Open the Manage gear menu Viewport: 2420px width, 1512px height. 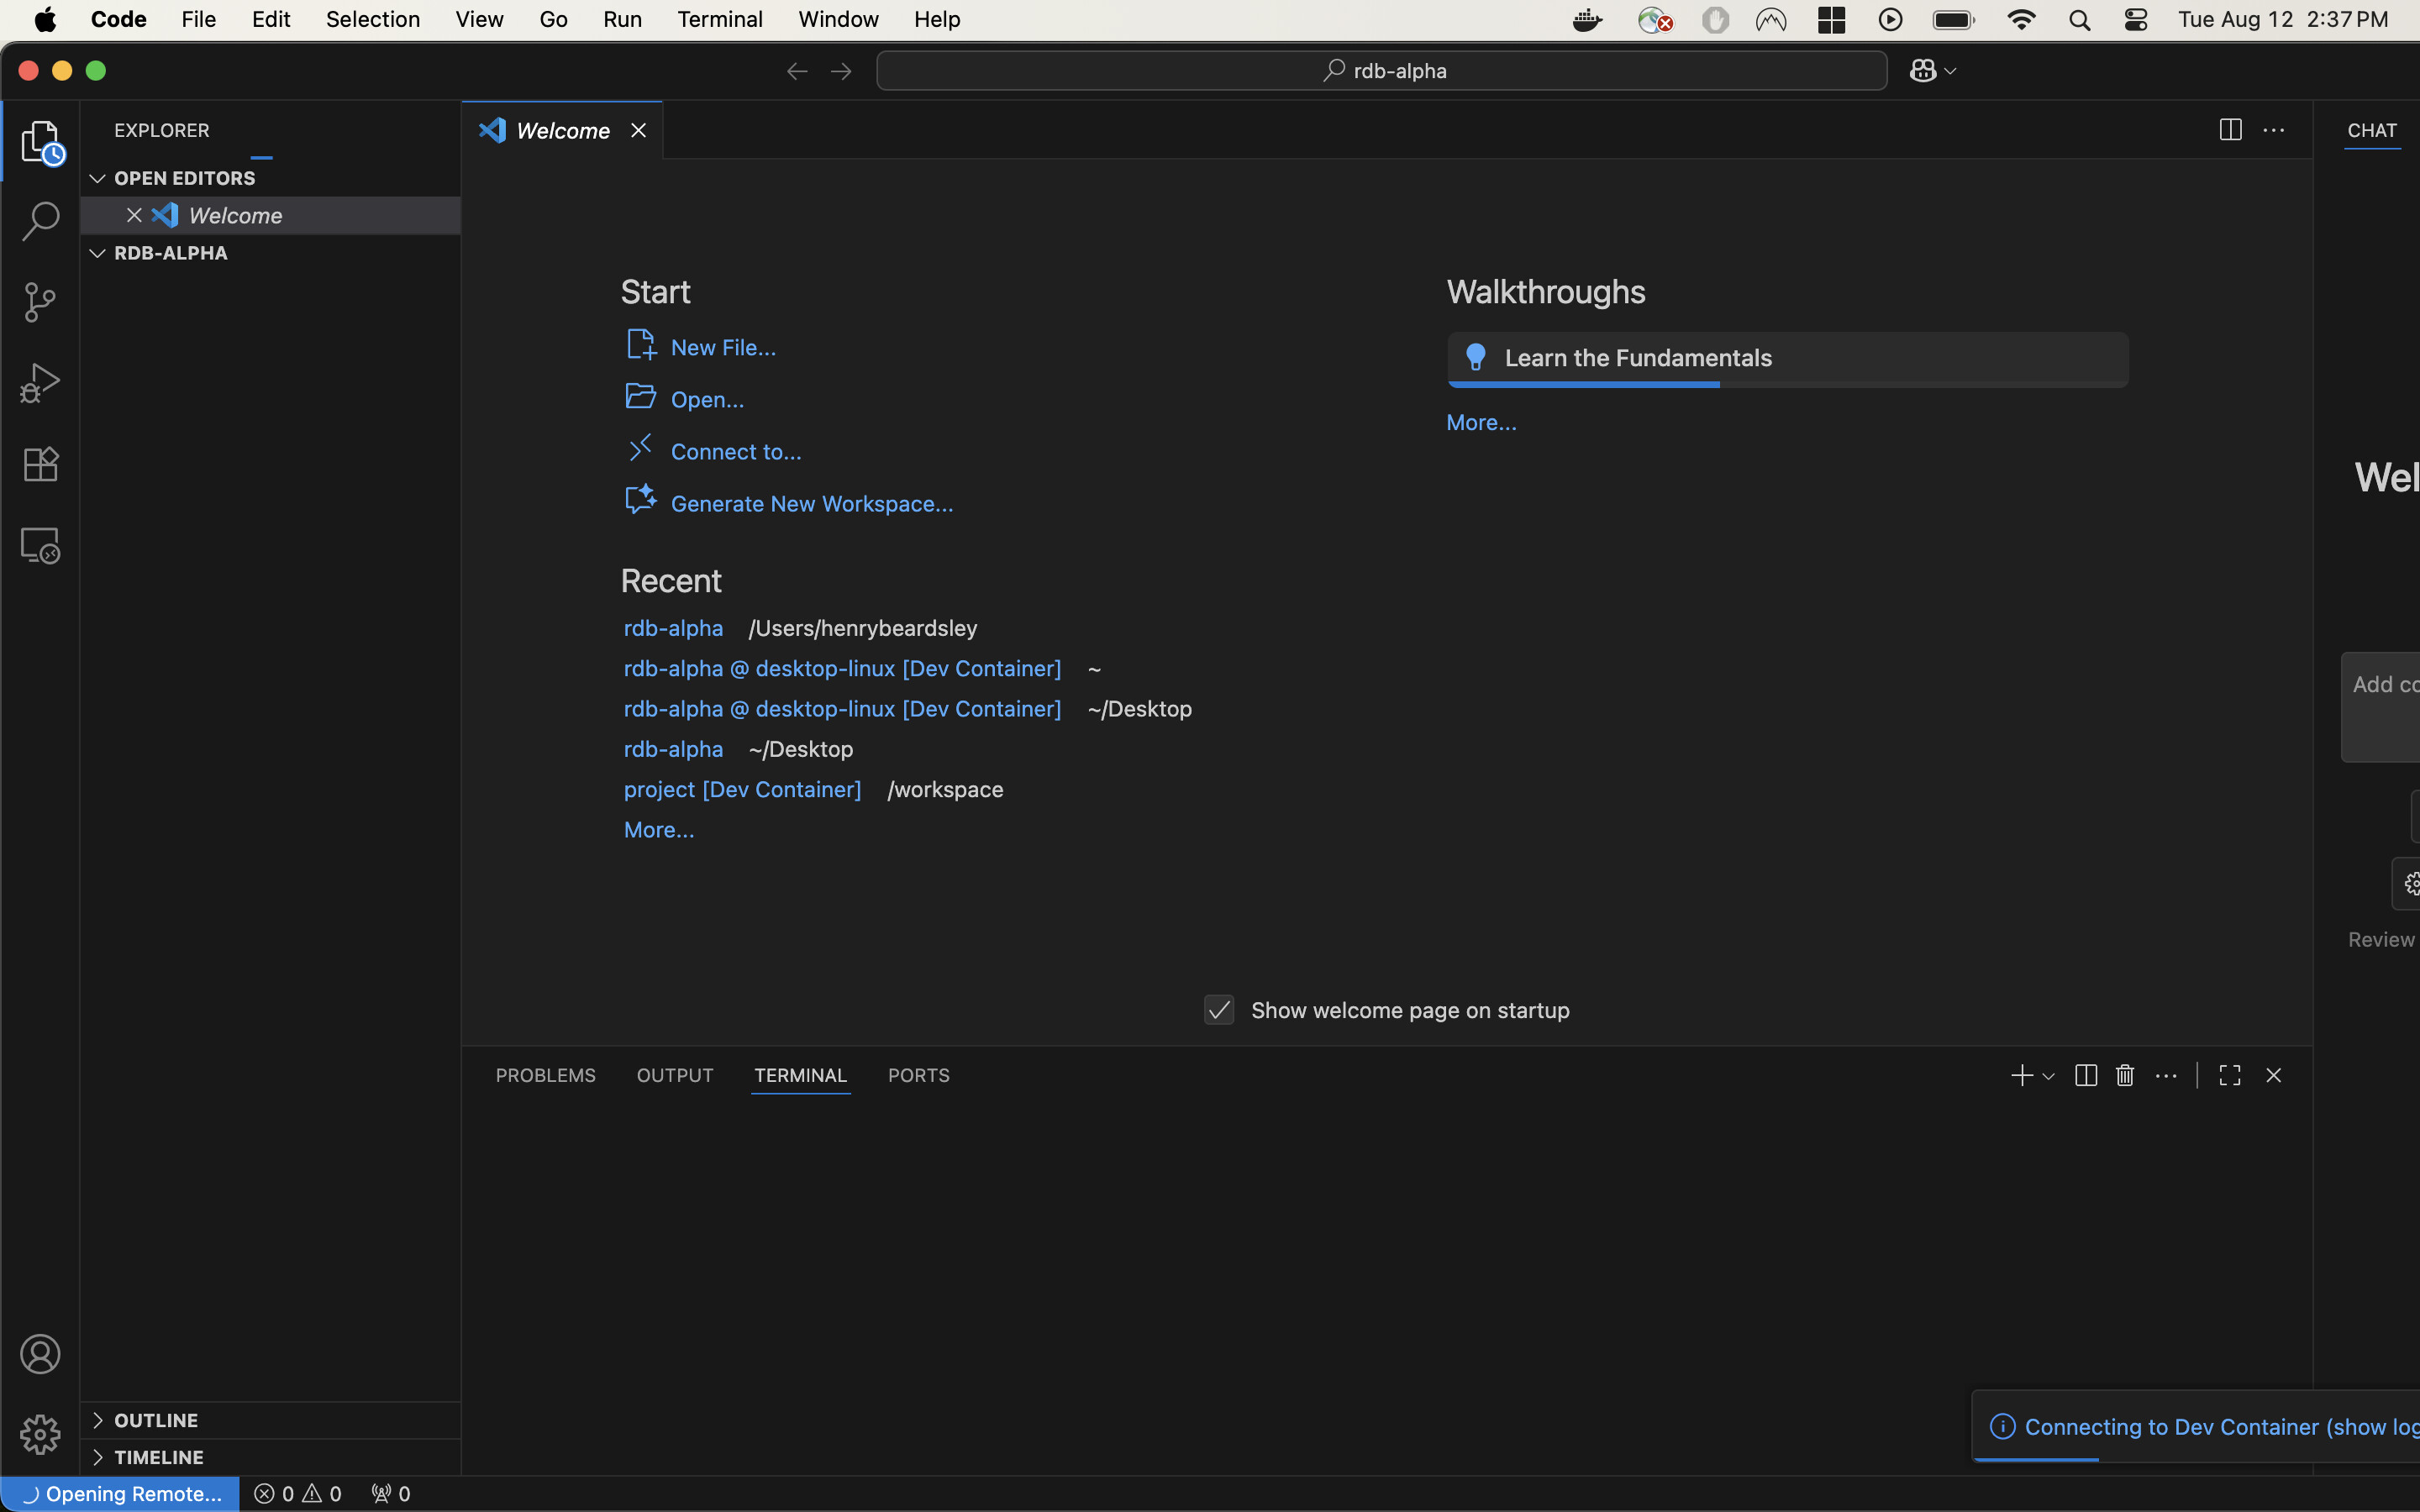[x=40, y=1434]
